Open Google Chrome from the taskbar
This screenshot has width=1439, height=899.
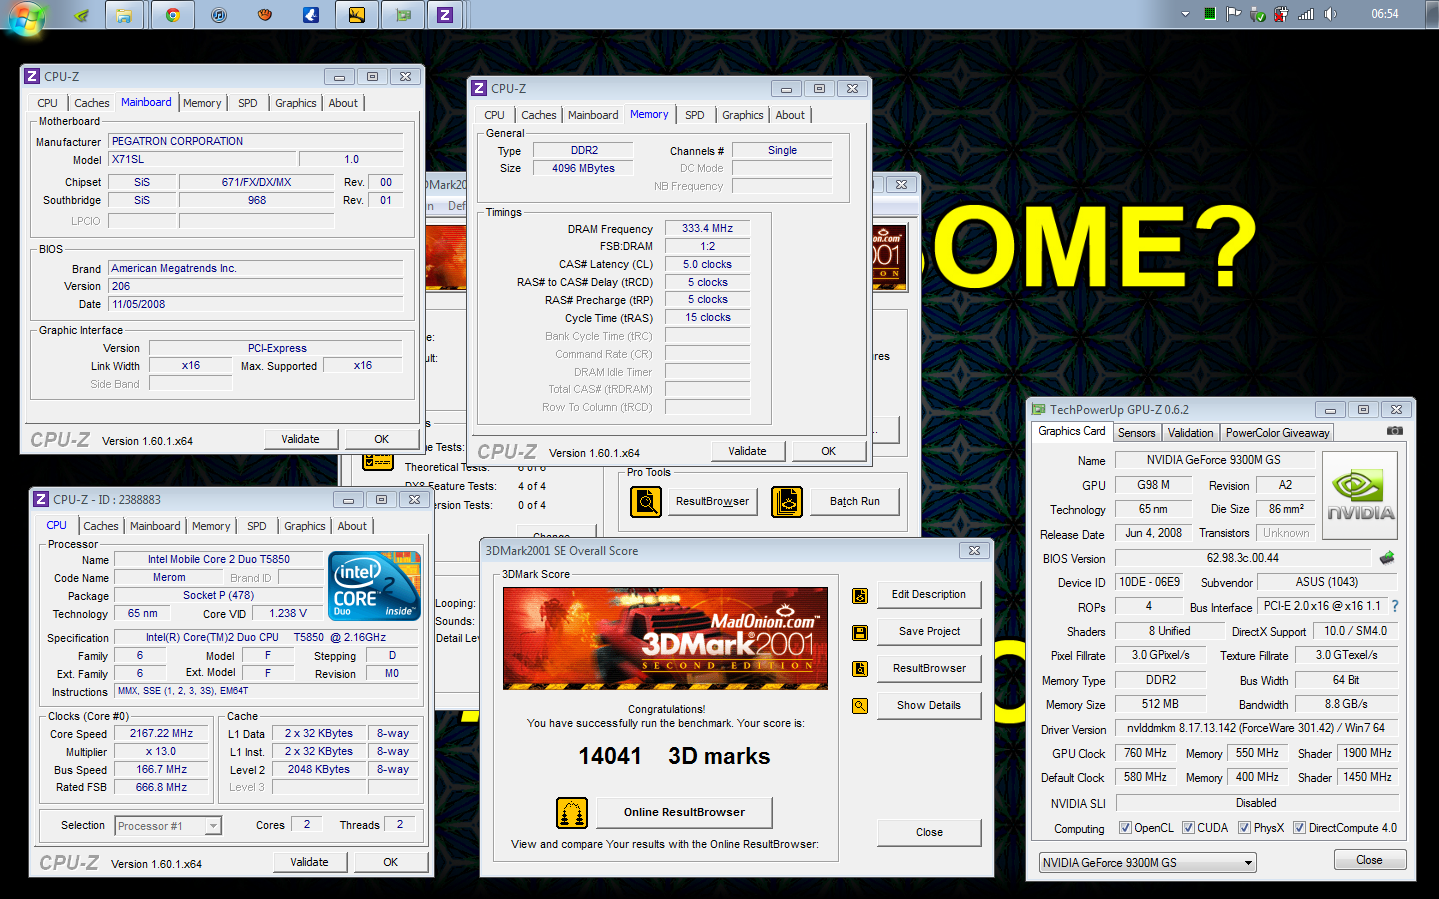(x=172, y=15)
